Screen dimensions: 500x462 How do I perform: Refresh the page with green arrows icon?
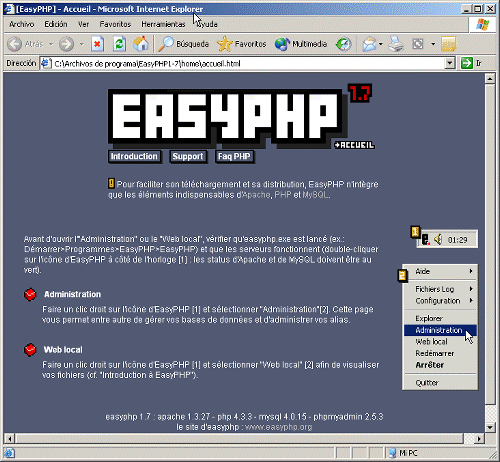coord(119,44)
